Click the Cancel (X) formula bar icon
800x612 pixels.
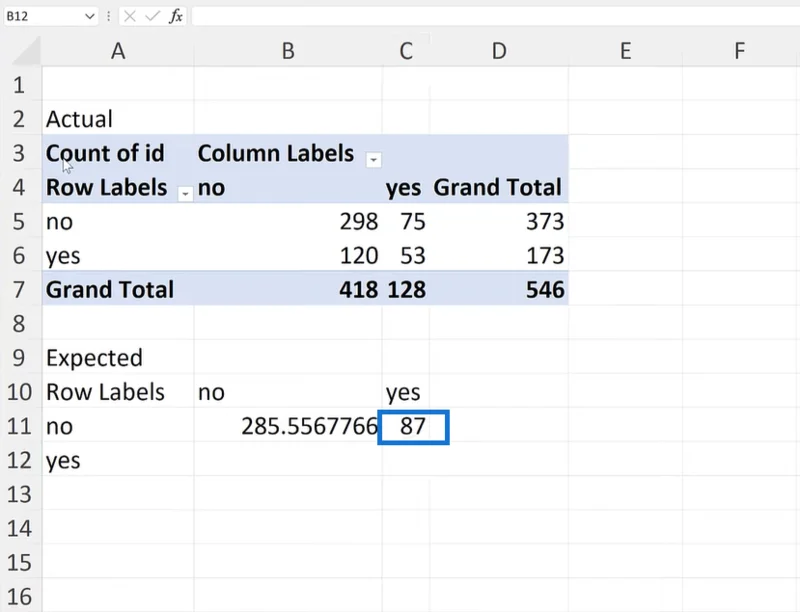click(130, 16)
